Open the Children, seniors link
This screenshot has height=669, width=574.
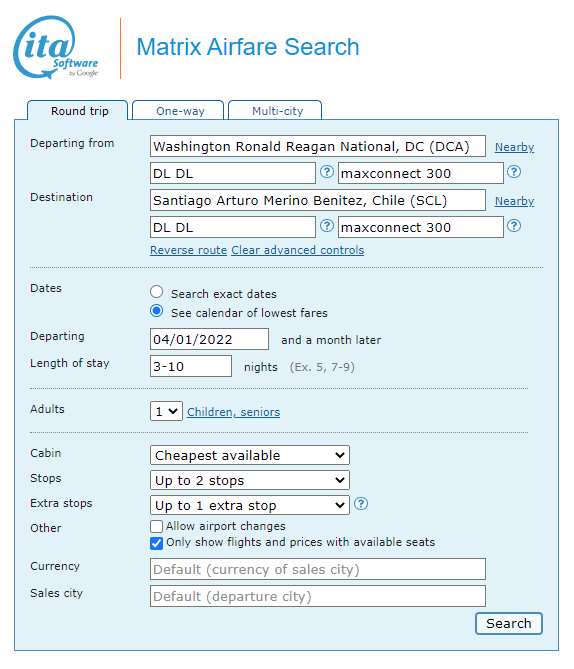[233, 412]
